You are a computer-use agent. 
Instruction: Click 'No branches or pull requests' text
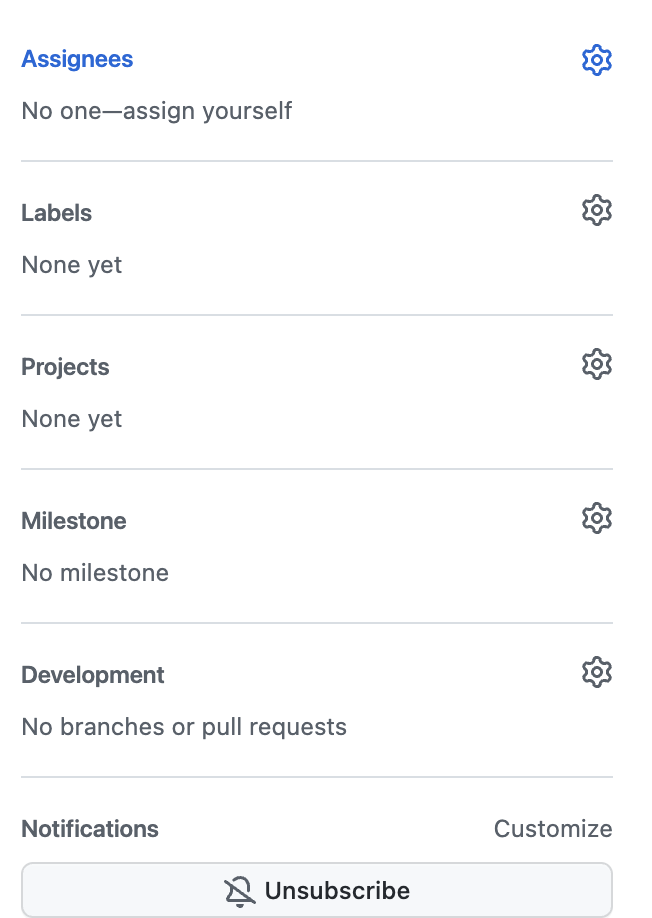(x=184, y=727)
